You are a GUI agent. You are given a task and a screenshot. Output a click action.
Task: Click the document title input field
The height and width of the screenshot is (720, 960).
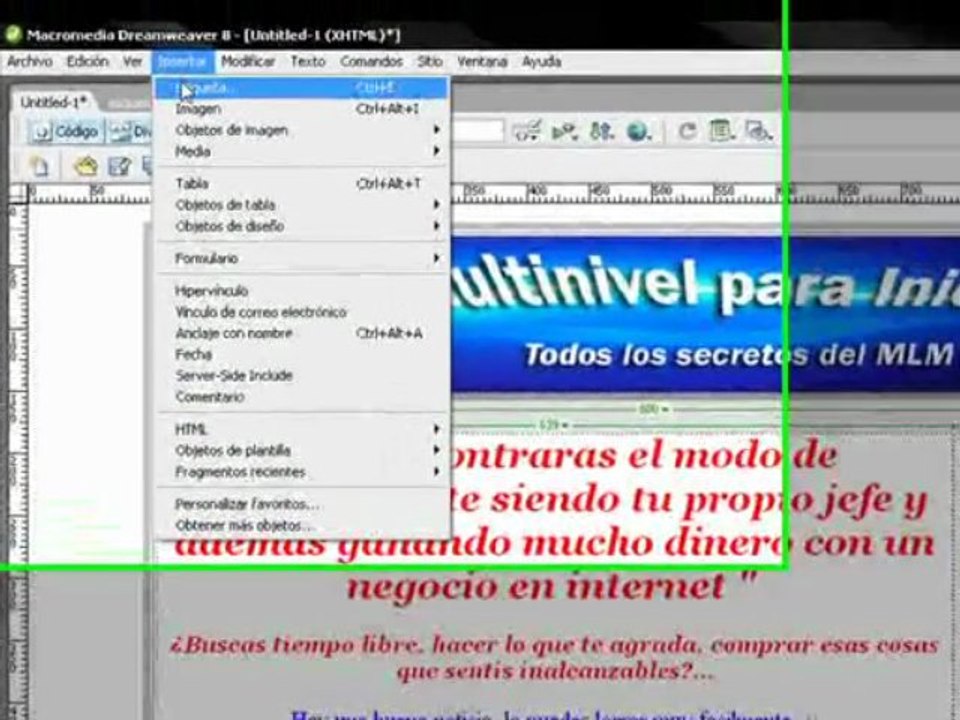point(478,132)
